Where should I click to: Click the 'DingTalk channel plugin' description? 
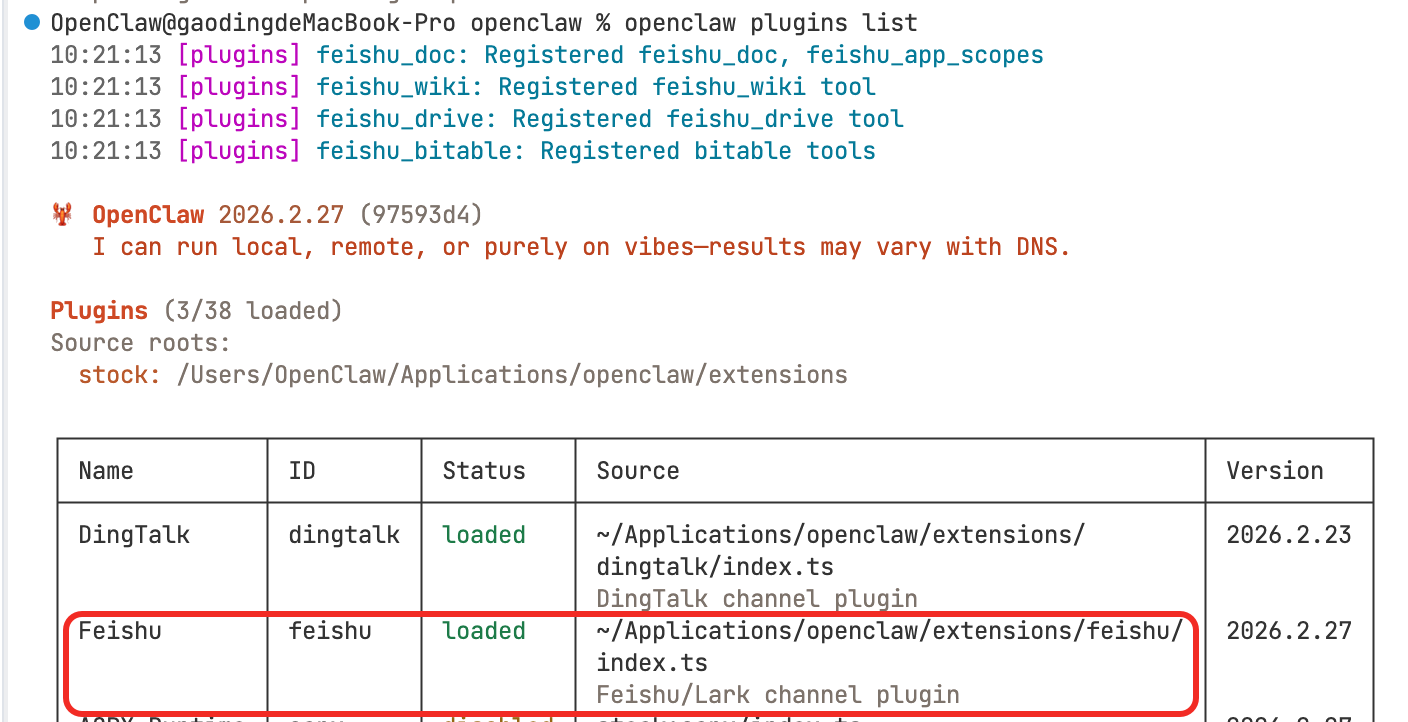(x=757, y=599)
